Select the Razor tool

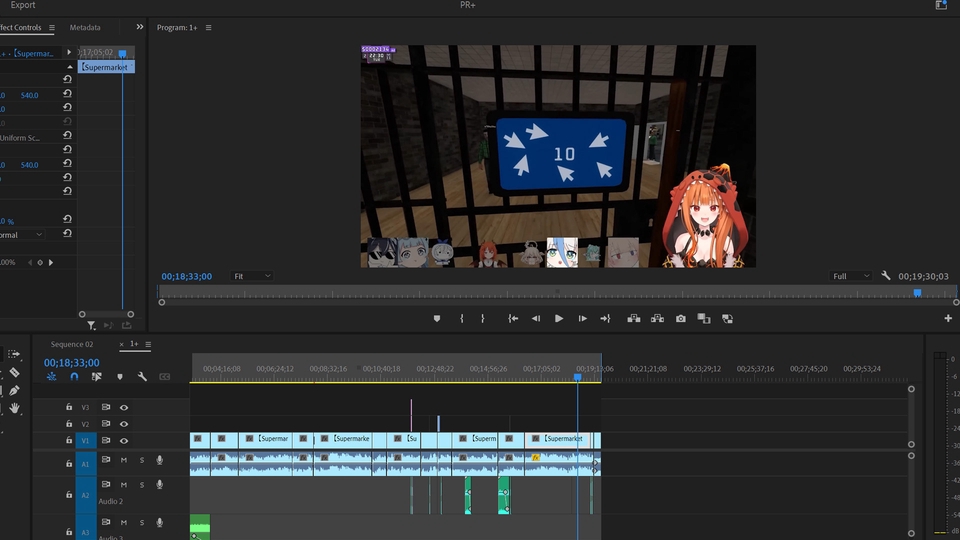pyautogui.click(x=14, y=372)
